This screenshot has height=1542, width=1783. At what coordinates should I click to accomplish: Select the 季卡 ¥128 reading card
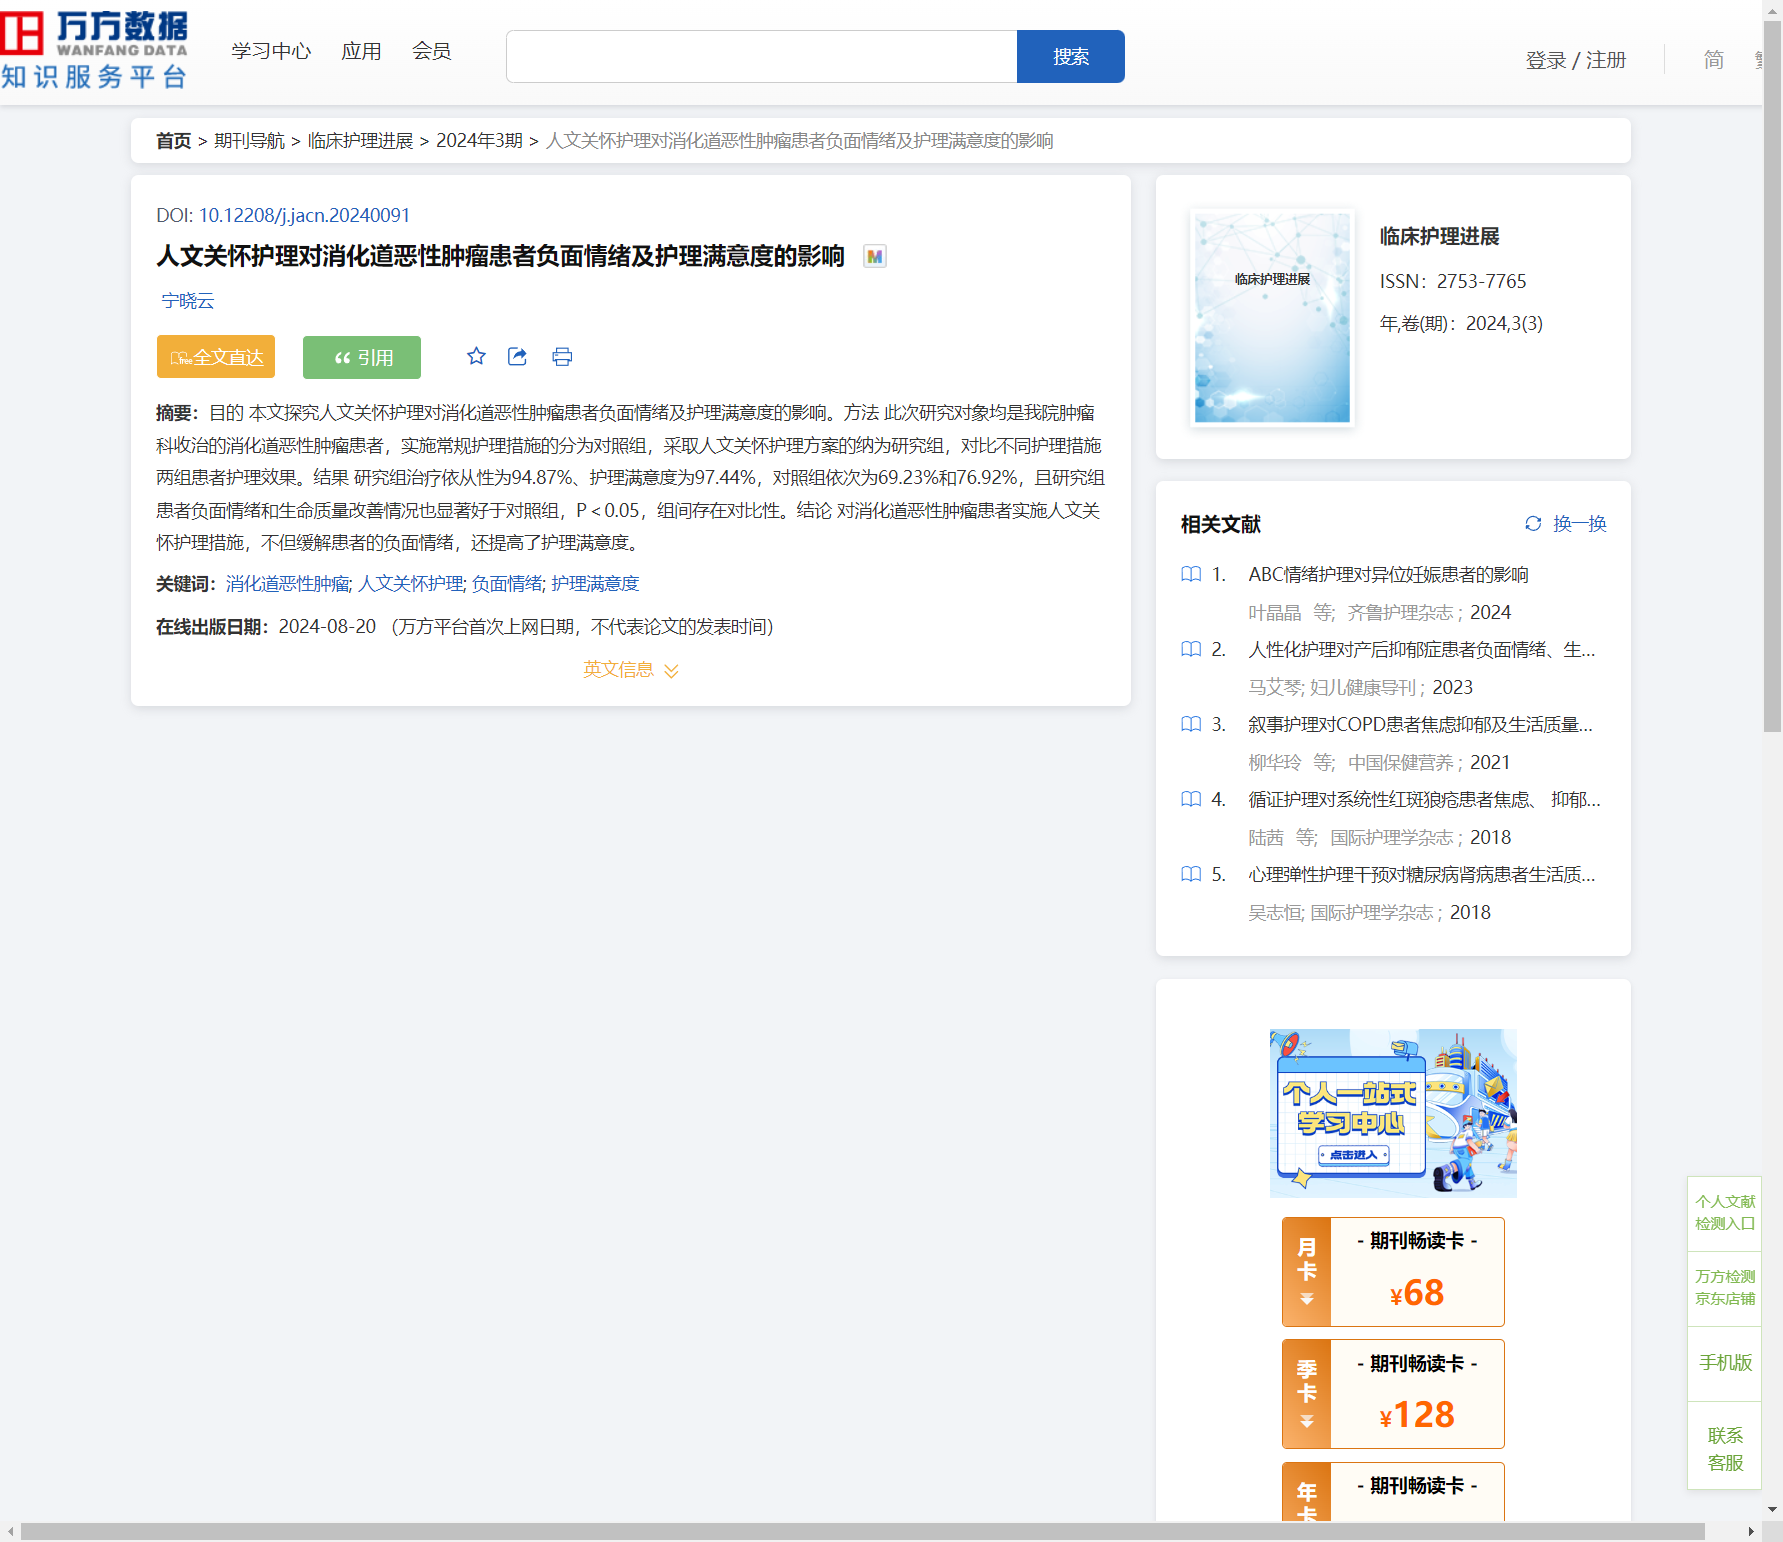click(1393, 1394)
